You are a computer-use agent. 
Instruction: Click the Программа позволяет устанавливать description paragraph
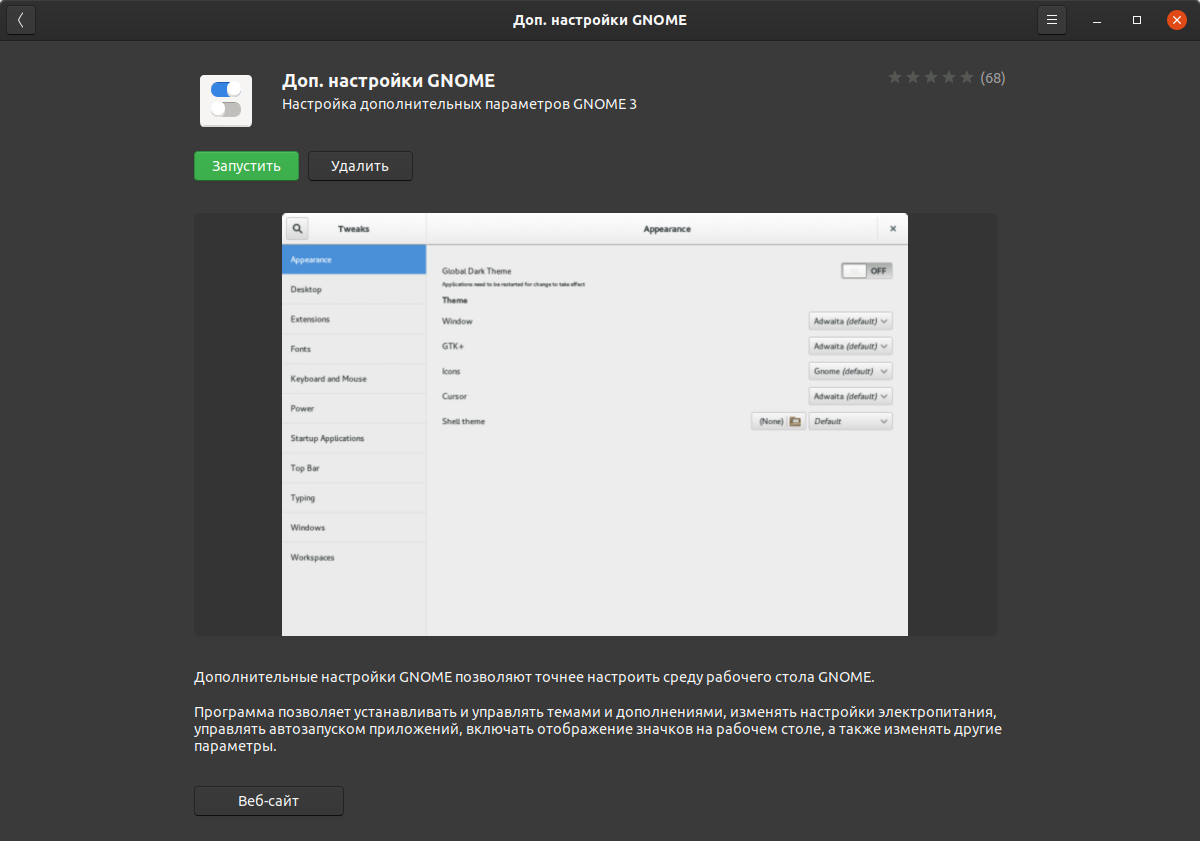tap(598, 730)
